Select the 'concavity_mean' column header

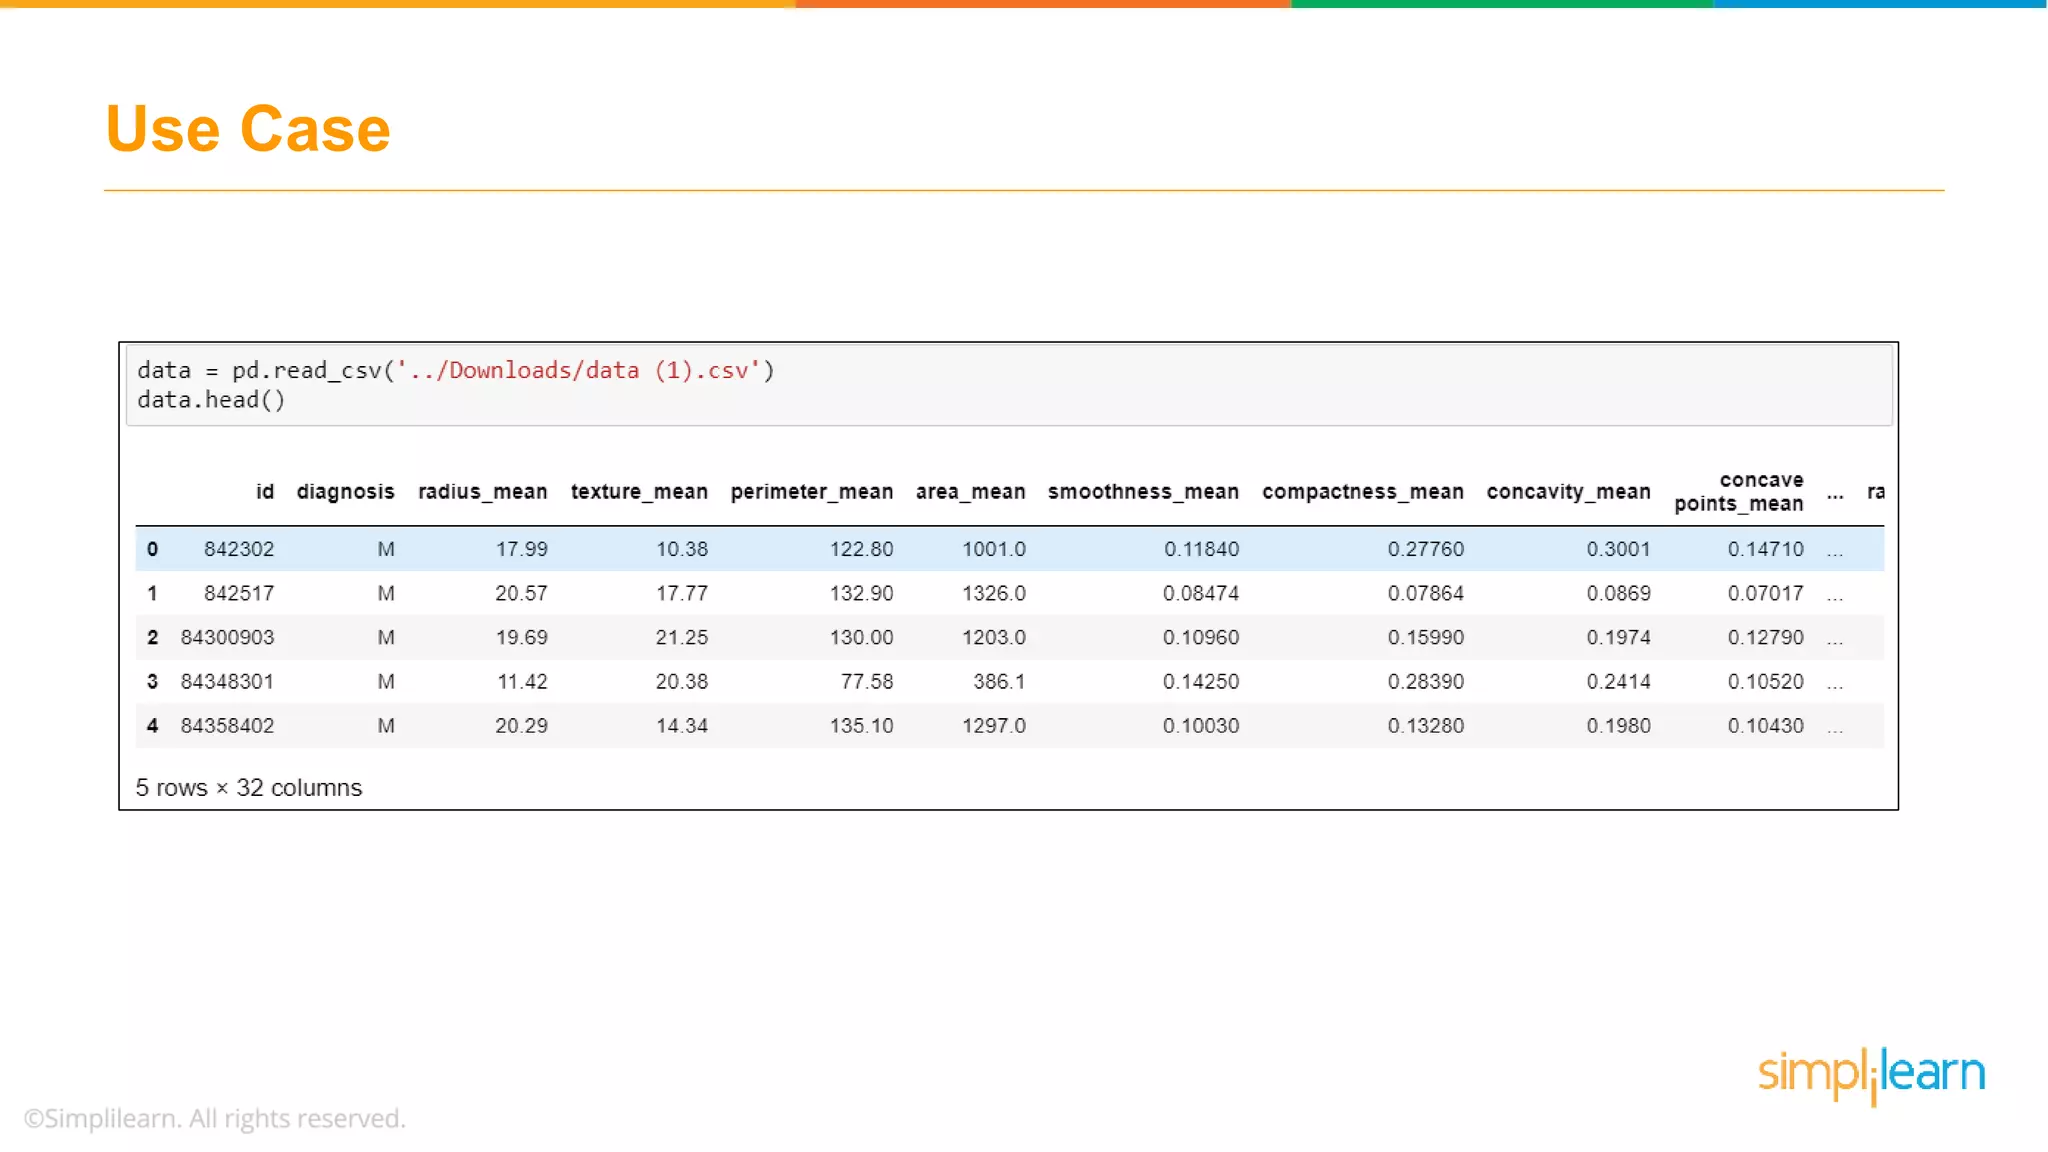point(1568,492)
